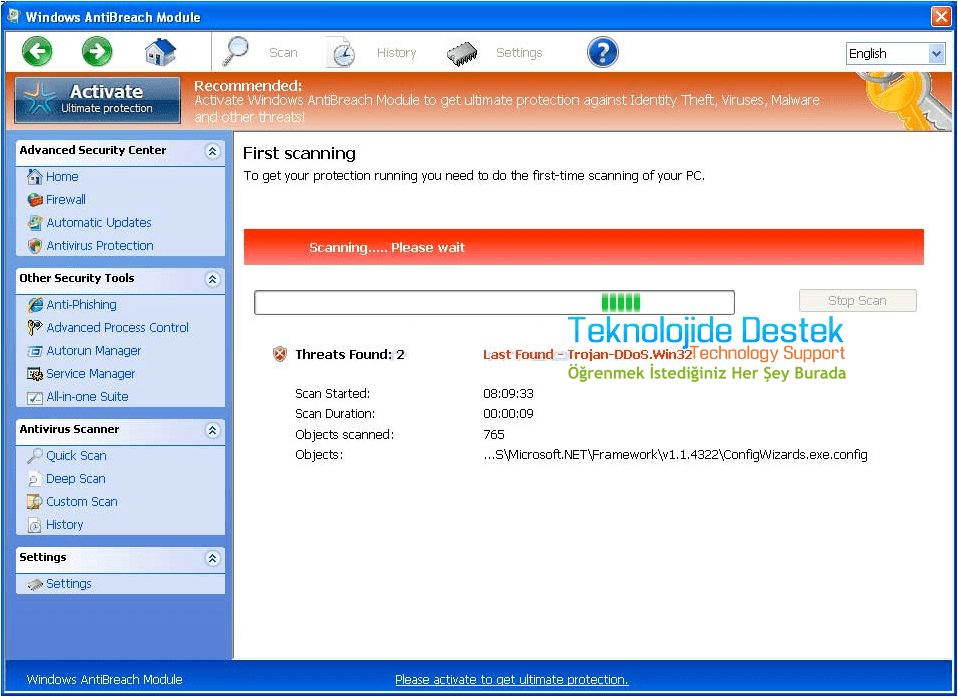Click the 'Threats Found: 2' text
The height and width of the screenshot is (697, 958).
(x=349, y=354)
